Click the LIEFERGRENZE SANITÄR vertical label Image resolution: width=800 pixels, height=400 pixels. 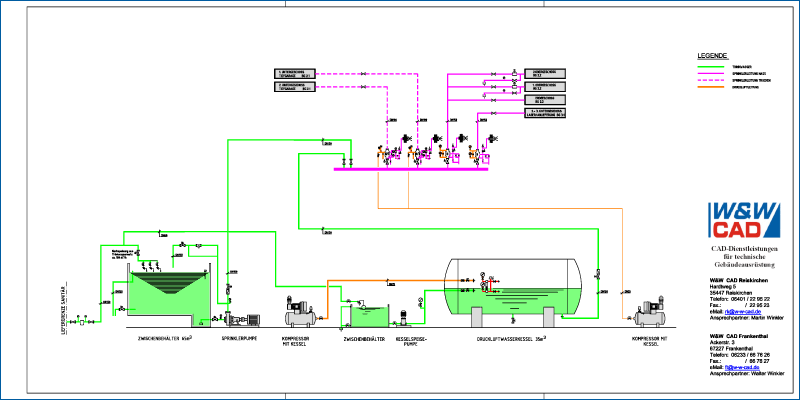click(x=63, y=309)
